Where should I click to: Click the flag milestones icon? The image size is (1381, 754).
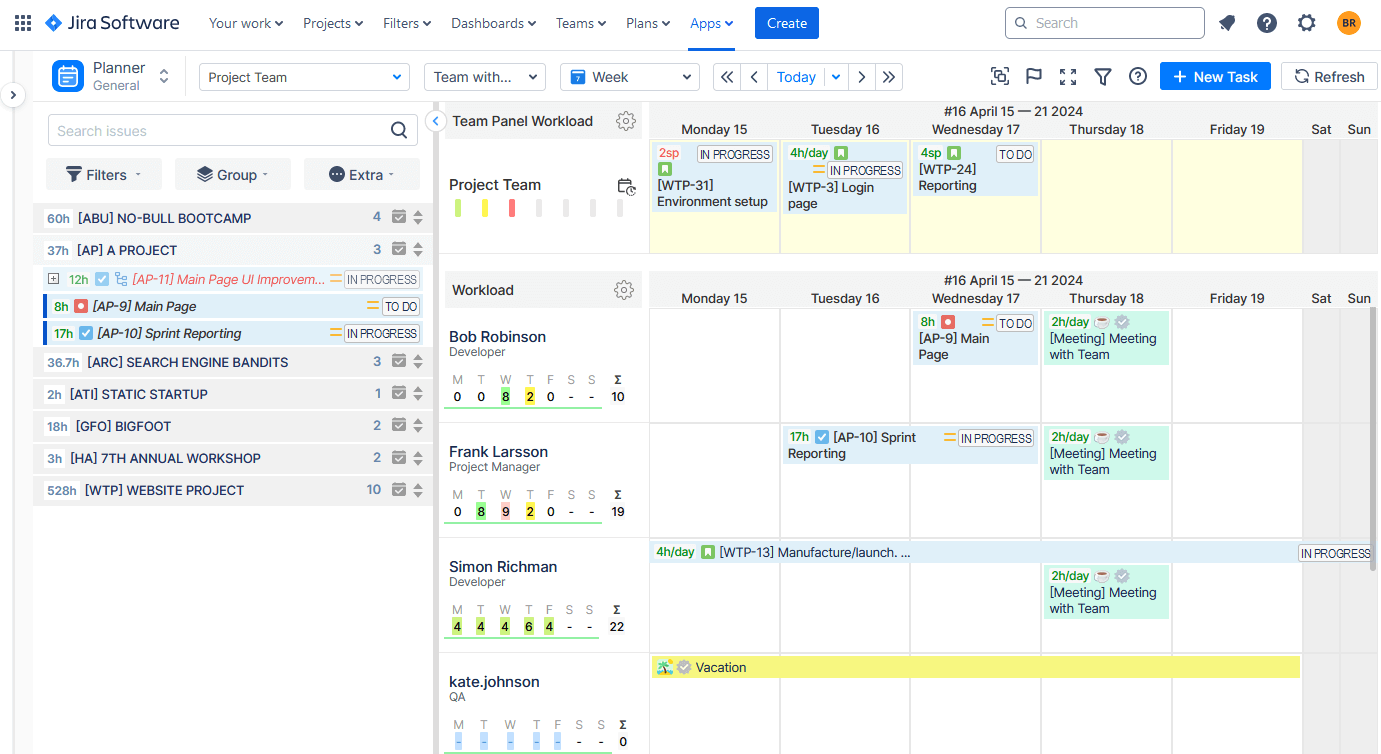(x=1034, y=77)
